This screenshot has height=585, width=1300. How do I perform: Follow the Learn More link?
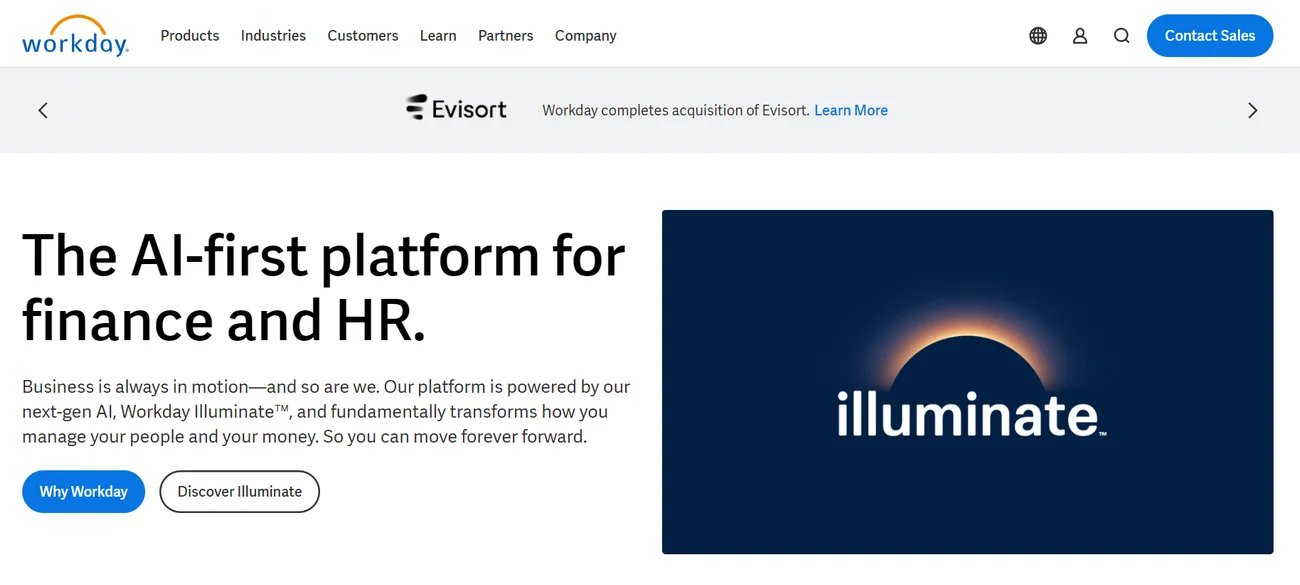[x=851, y=111]
